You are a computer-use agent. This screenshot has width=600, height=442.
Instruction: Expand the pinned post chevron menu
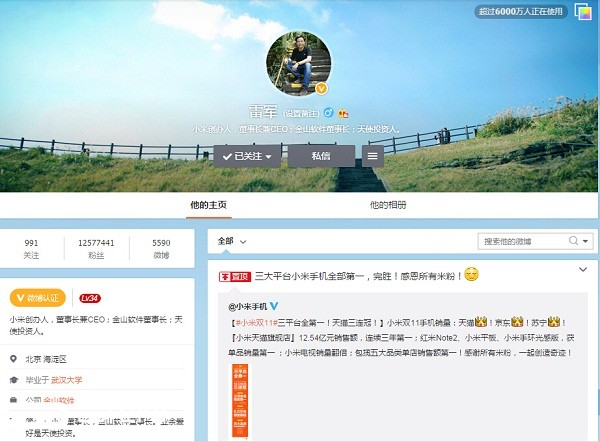583,269
